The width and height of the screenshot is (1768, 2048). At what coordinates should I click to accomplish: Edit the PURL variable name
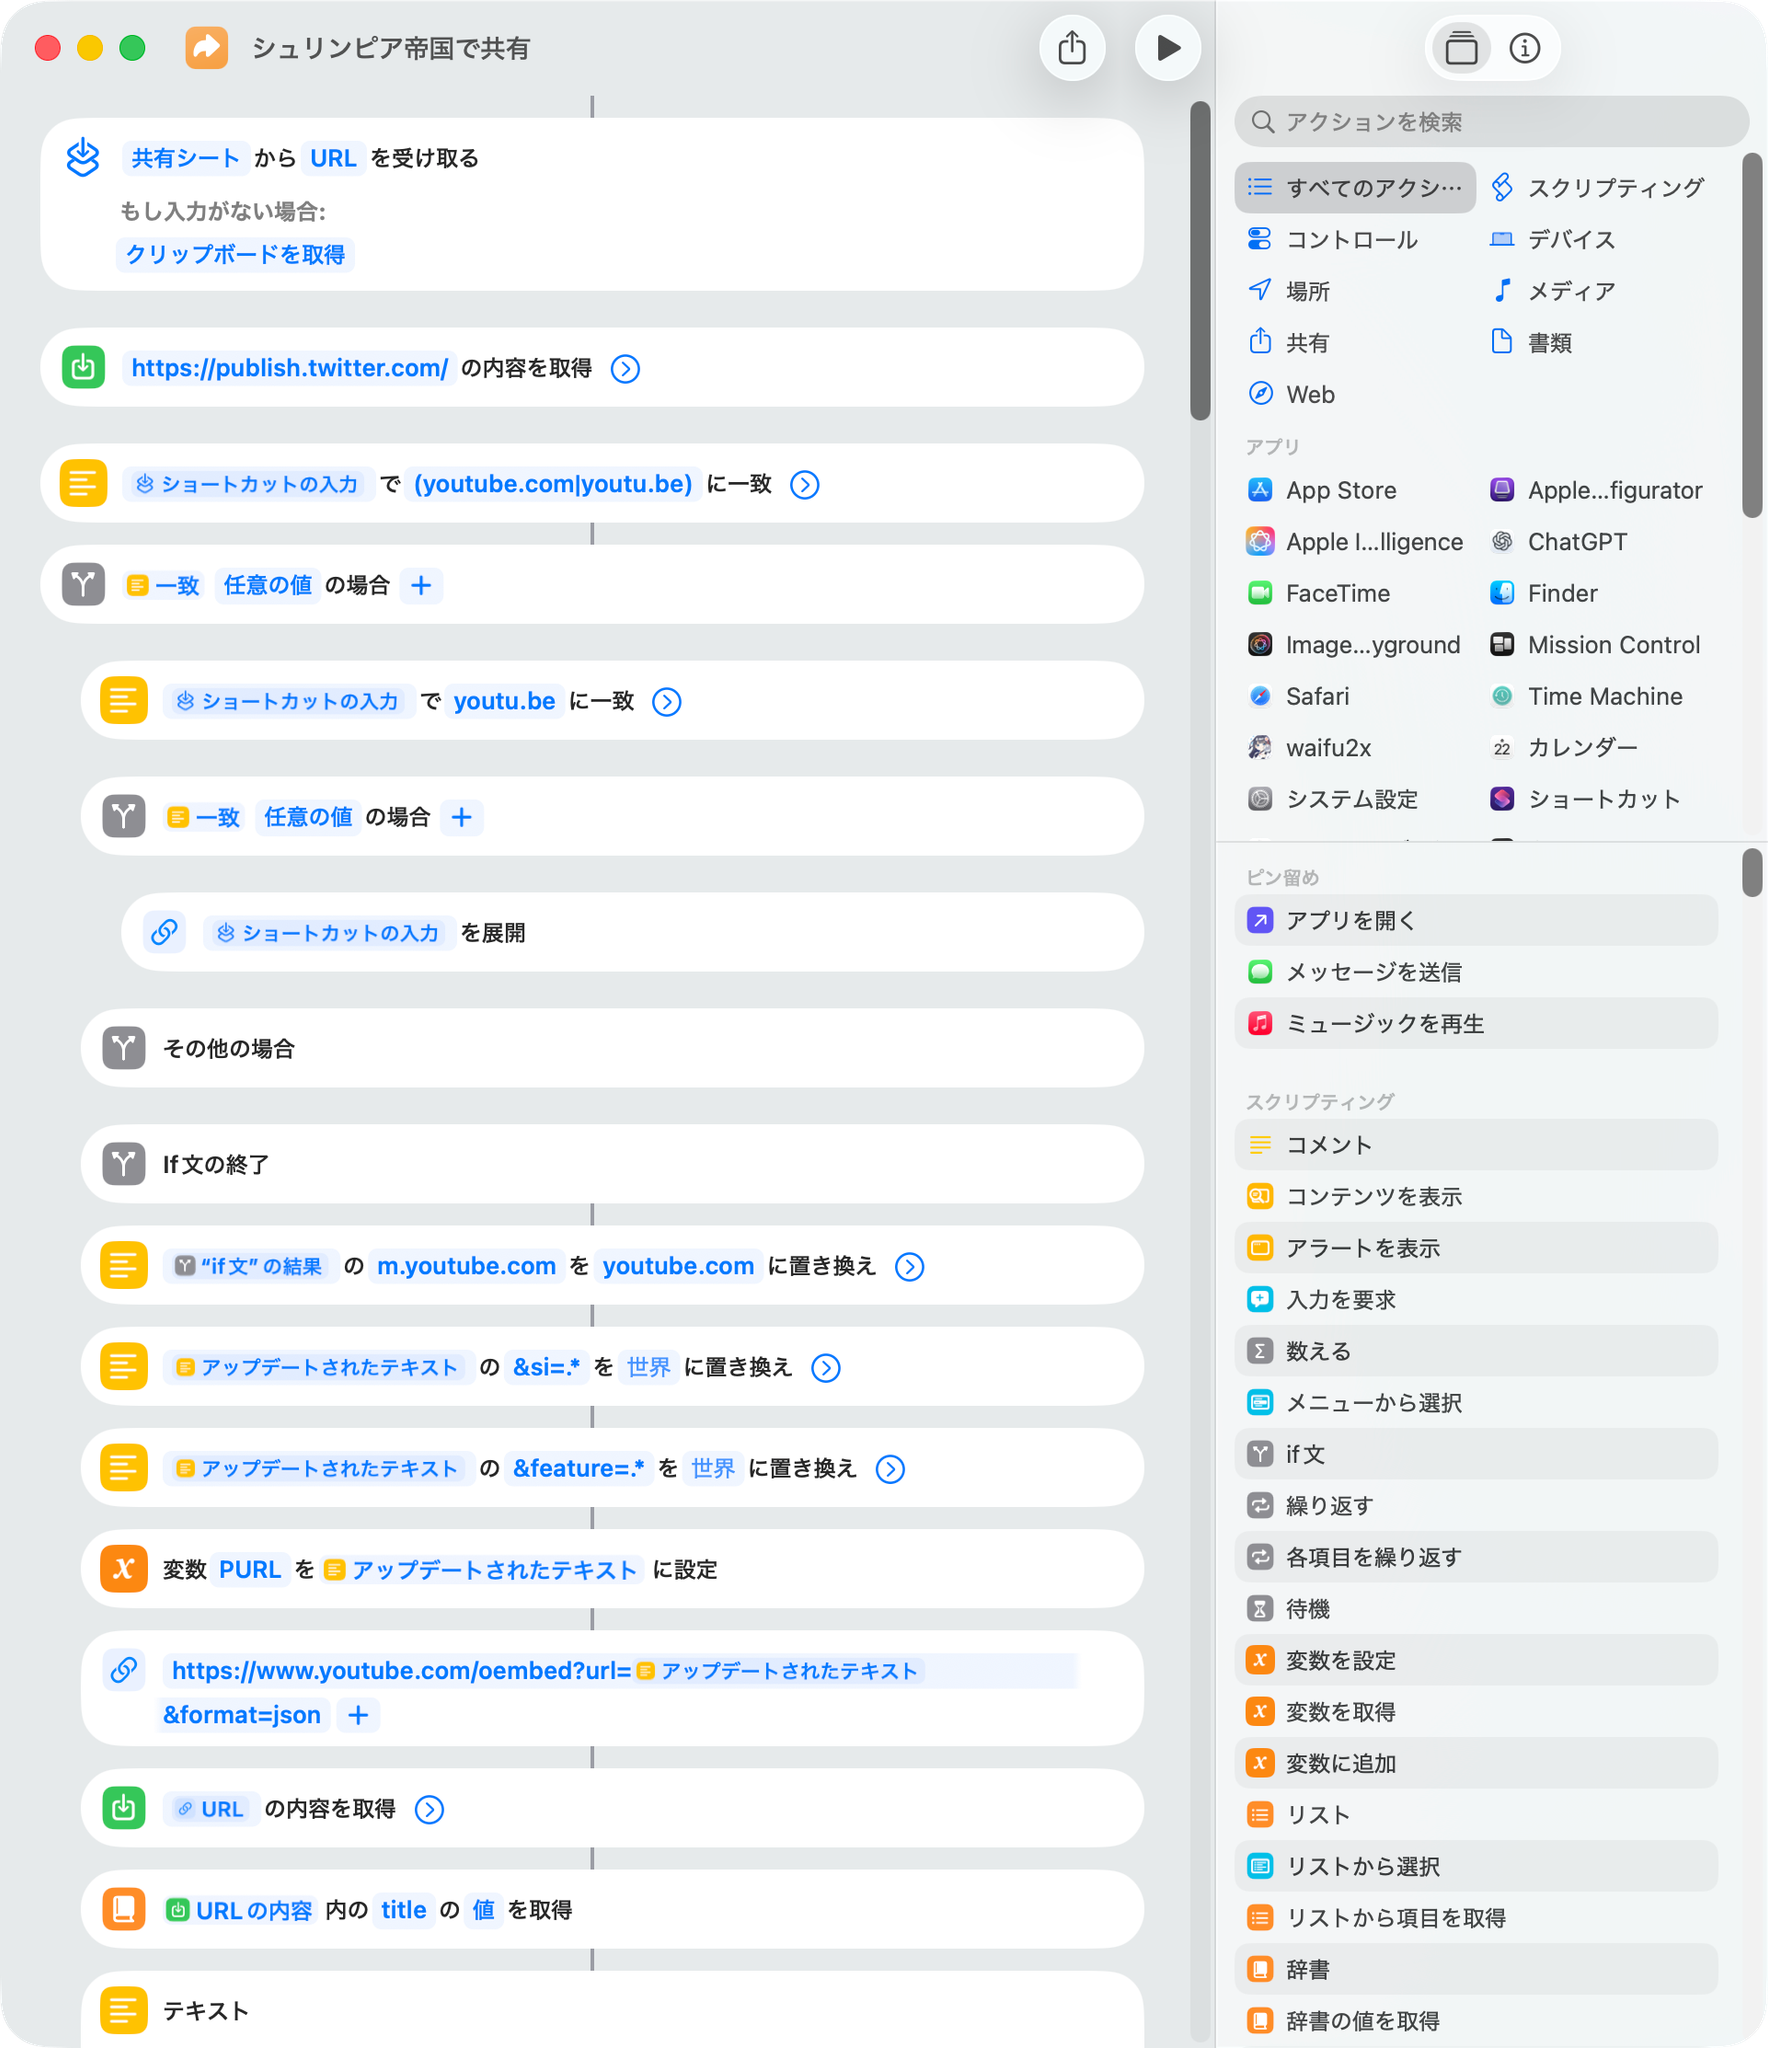click(x=249, y=1569)
